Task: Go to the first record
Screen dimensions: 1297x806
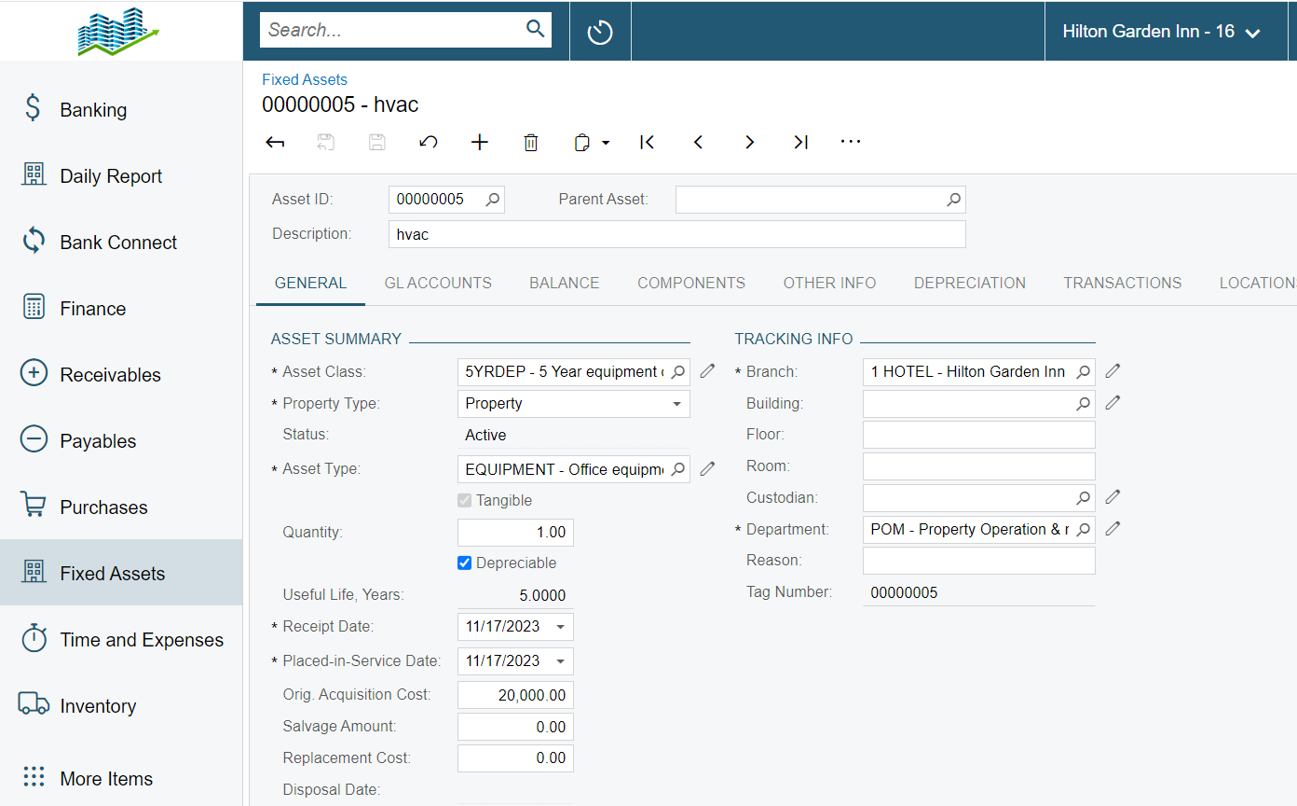Action: pyautogui.click(x=647, y=142)
